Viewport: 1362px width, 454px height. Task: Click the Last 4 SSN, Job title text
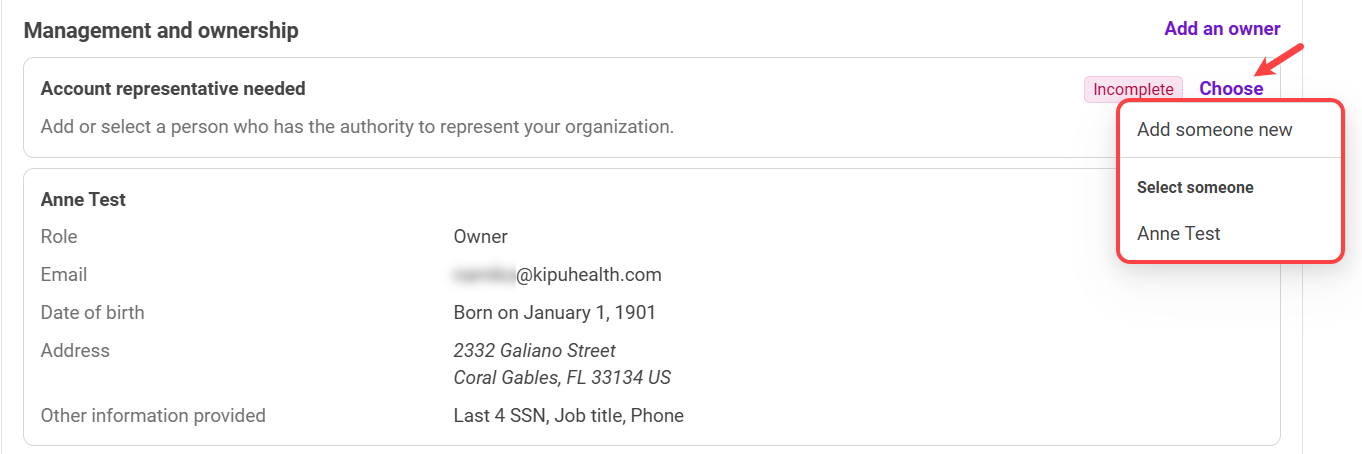point(568,416)
